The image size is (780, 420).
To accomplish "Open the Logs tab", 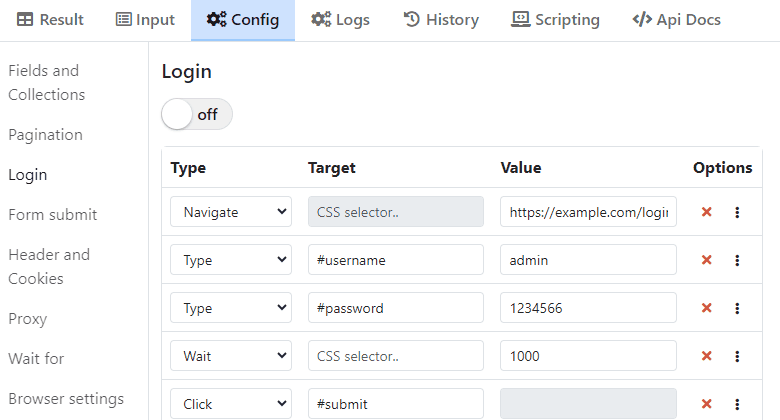I will tap(340, 20).
